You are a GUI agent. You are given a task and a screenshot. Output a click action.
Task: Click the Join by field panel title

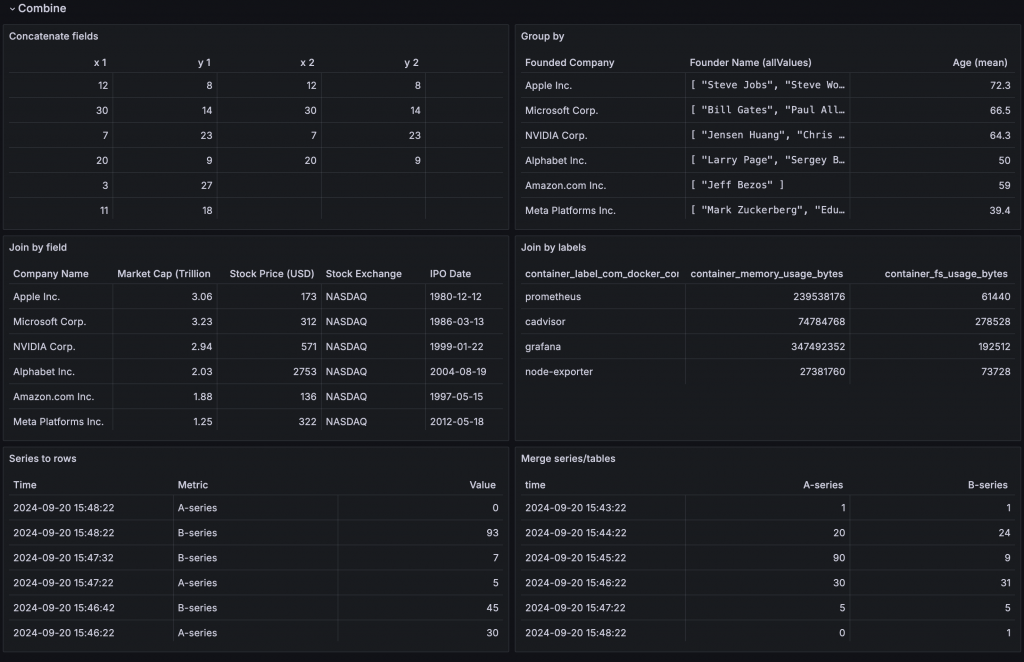(x=38, y=247)
